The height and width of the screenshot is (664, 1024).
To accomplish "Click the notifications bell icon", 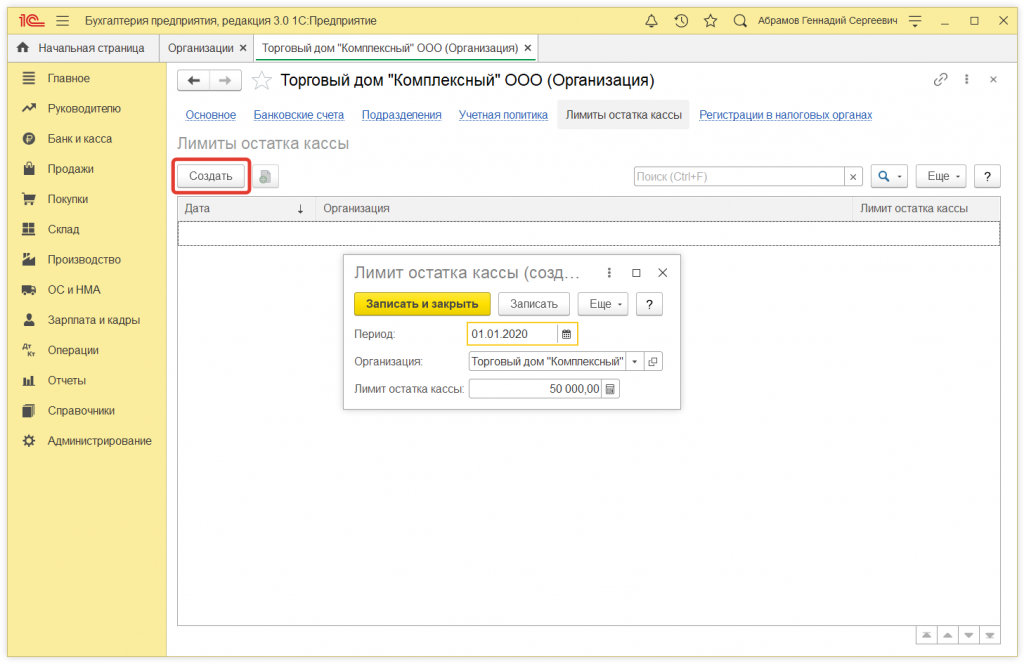I will click(x=652, y=20).
